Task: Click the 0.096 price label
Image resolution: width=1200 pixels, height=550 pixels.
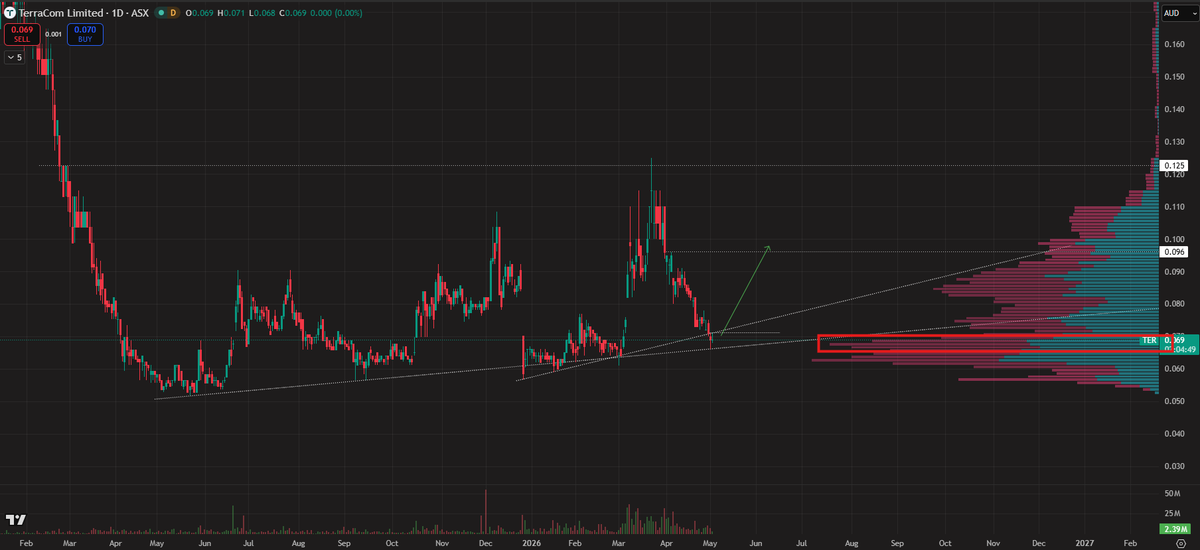Action: pyautogui.click(x=1175, y=252)
